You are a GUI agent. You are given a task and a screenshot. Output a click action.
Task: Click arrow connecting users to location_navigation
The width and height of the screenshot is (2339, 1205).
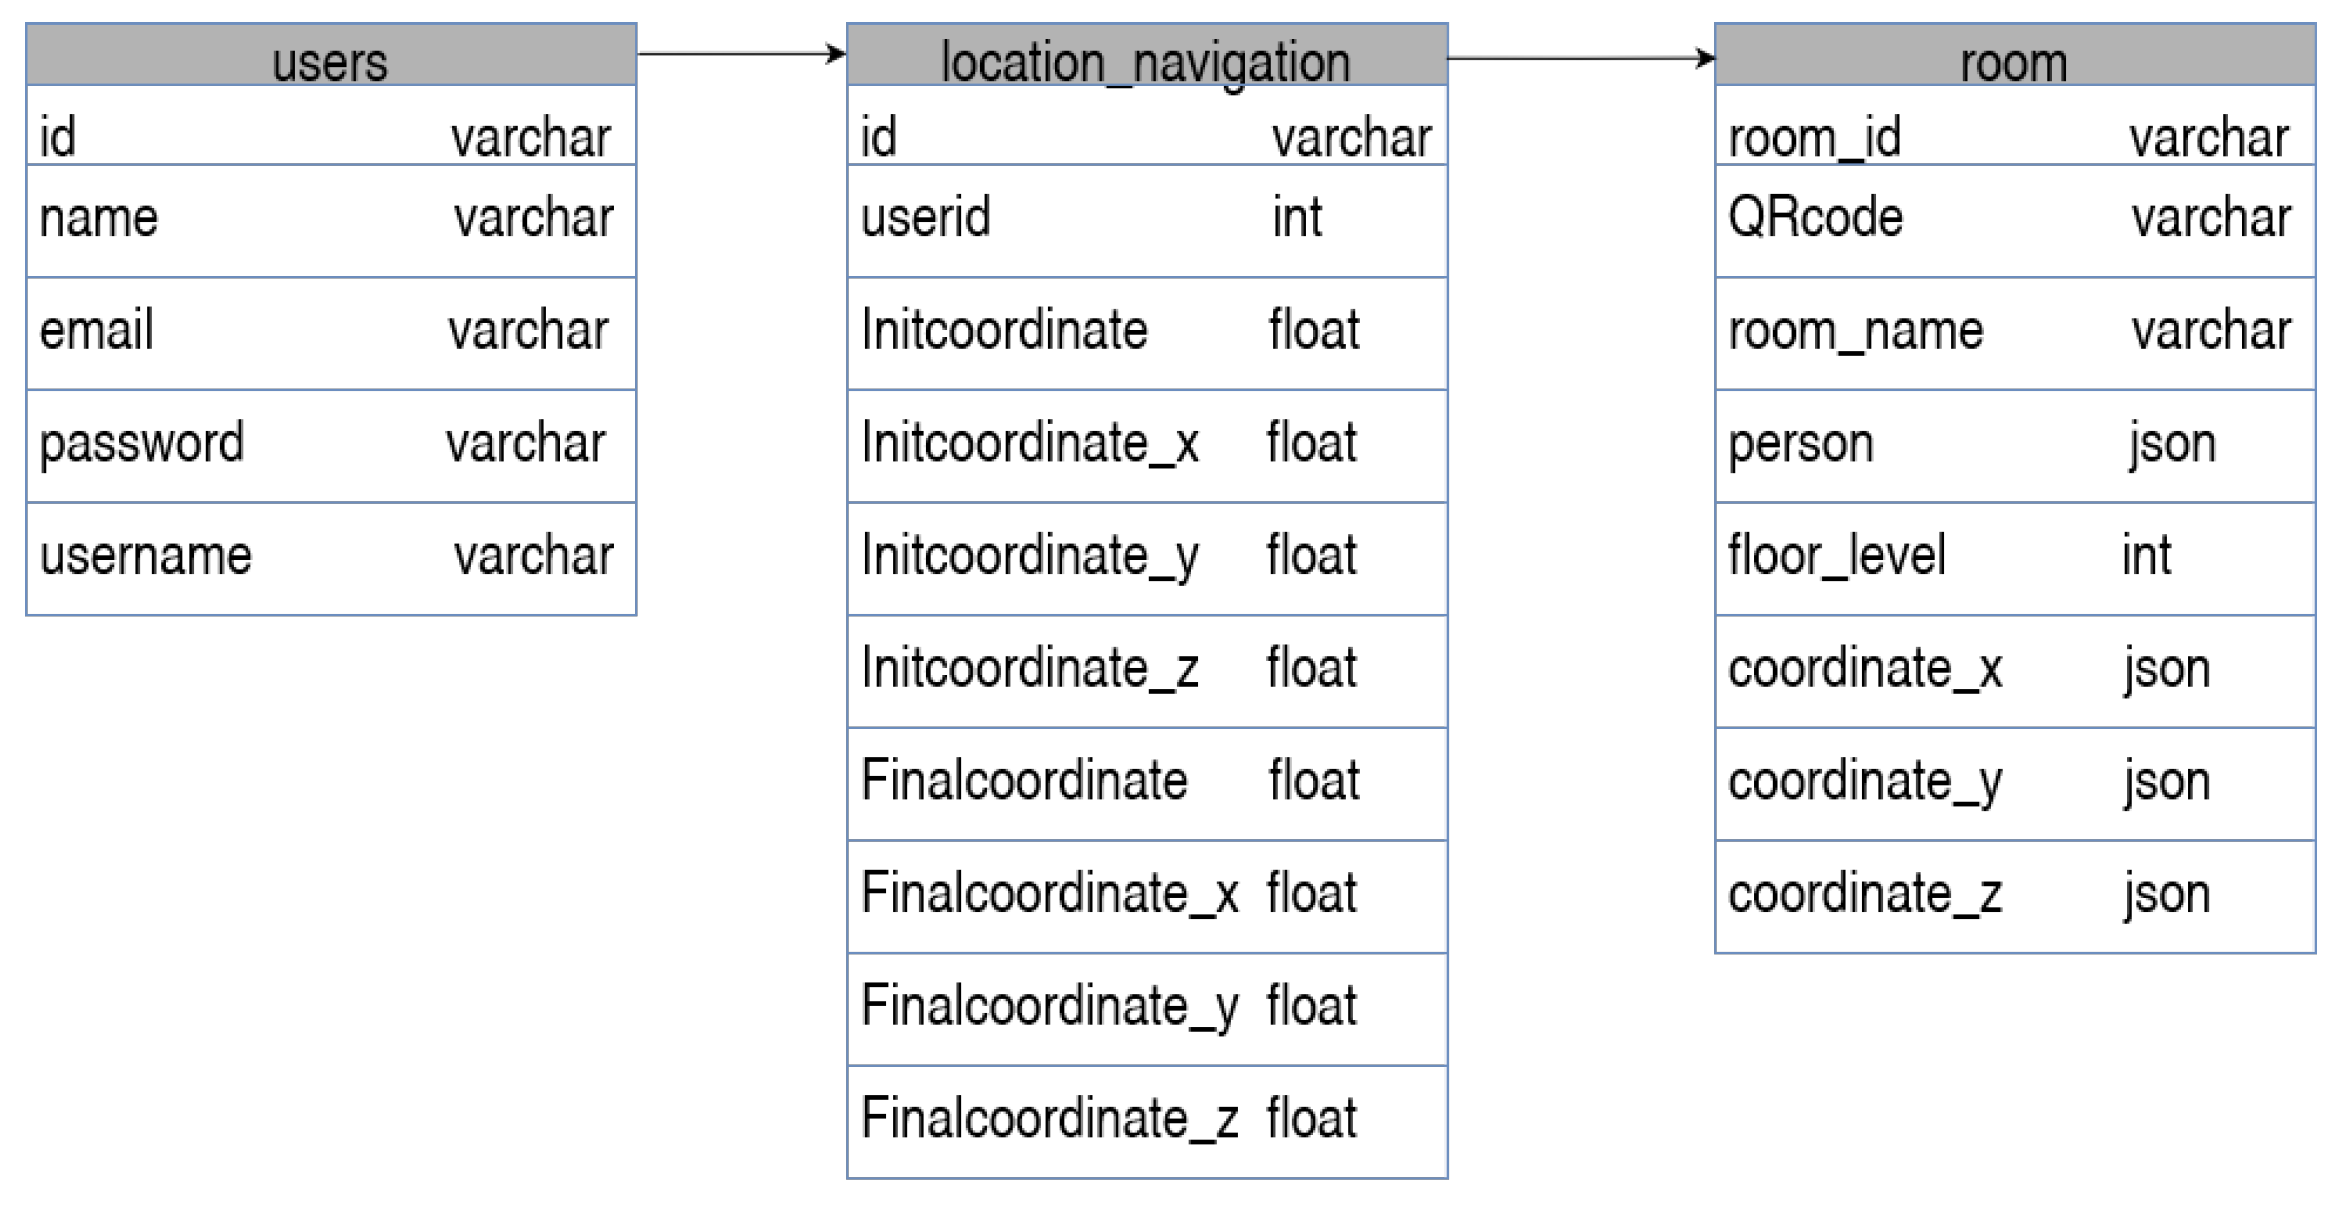741,54
